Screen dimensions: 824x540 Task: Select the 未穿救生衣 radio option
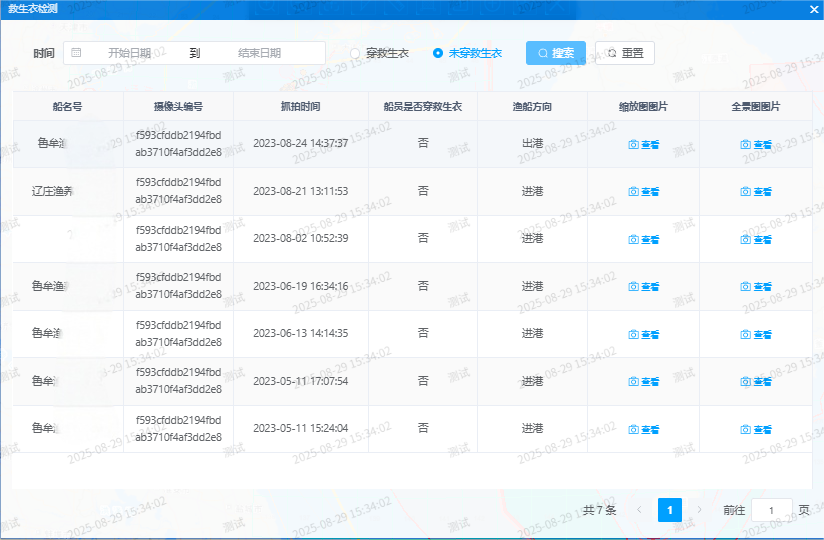467,53
